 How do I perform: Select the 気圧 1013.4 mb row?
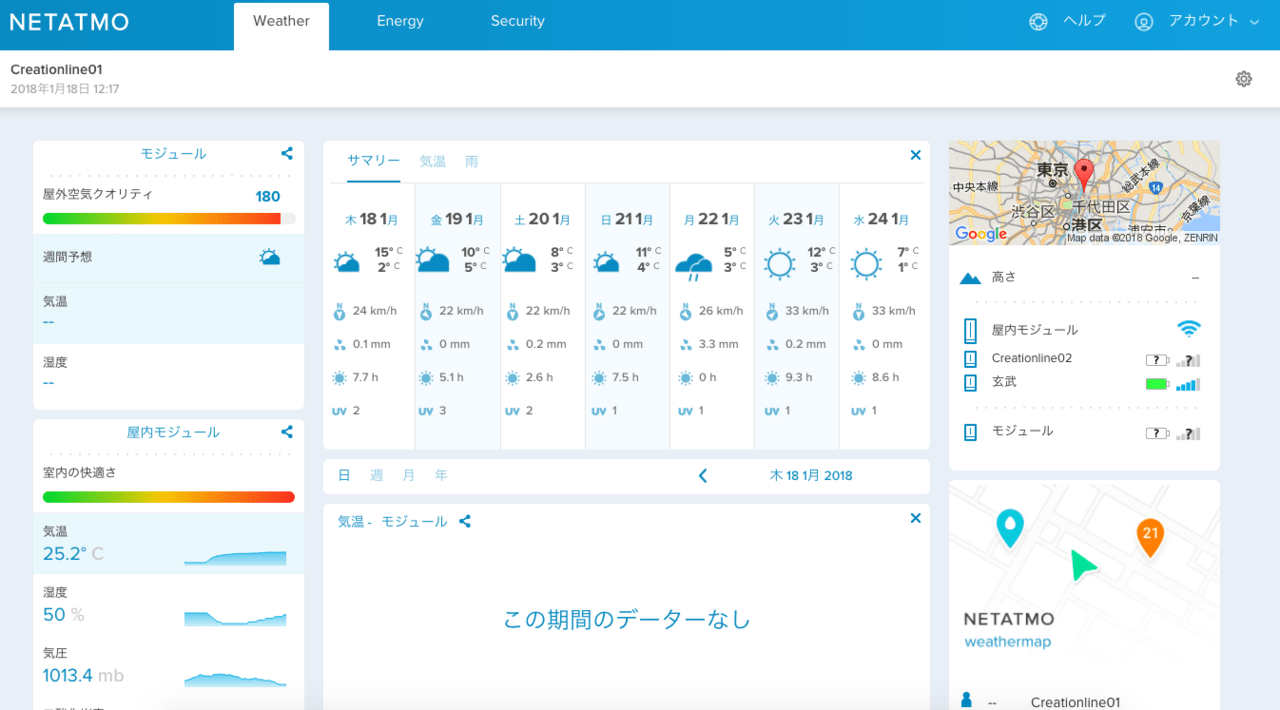168,666
